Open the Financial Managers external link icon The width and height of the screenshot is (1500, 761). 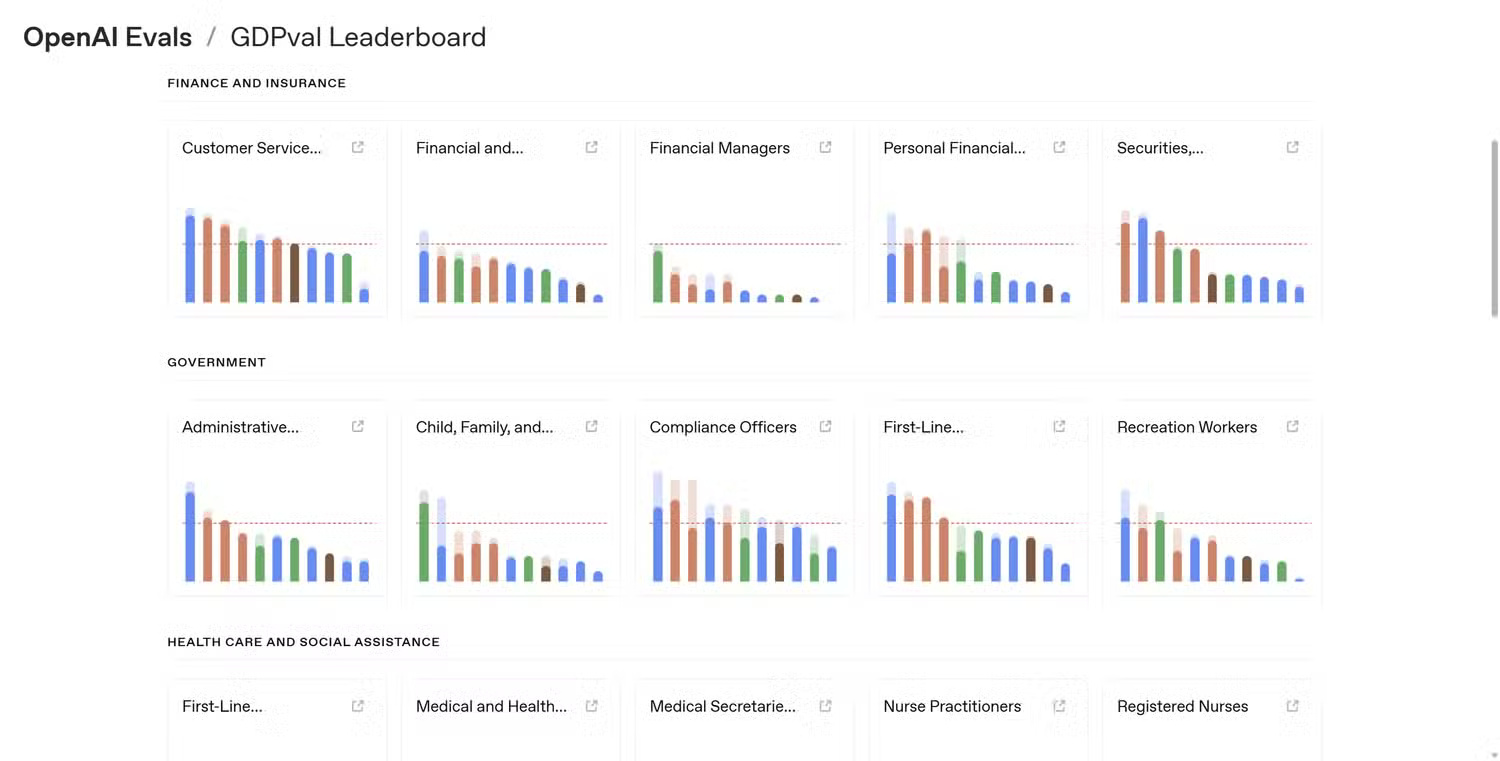pyautogui.click(x=825, y=146)
